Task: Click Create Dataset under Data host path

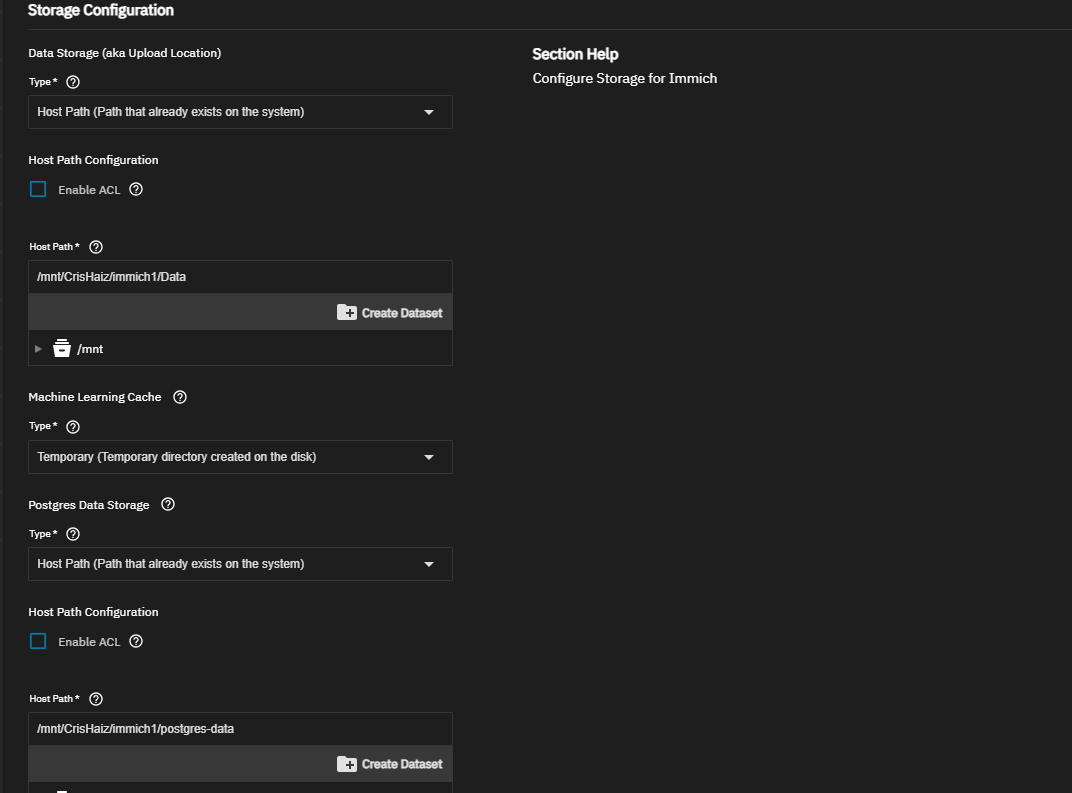Action: [x=390, y=313]
